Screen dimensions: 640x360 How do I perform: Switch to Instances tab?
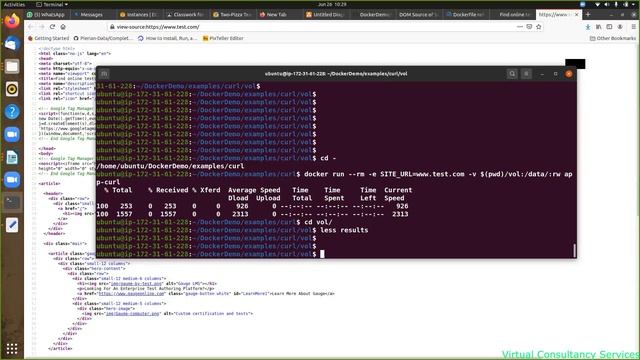click(139, 14)
